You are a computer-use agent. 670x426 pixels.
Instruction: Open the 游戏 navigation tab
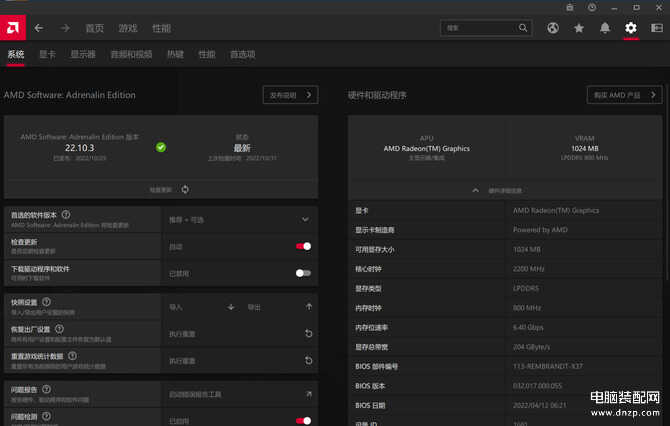[128, 28]
